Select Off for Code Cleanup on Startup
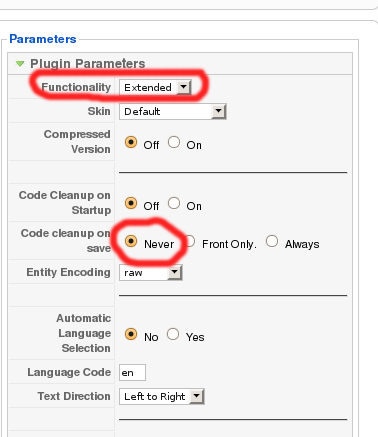This screenshot has height=437, width=378. [x=131, y=203]
